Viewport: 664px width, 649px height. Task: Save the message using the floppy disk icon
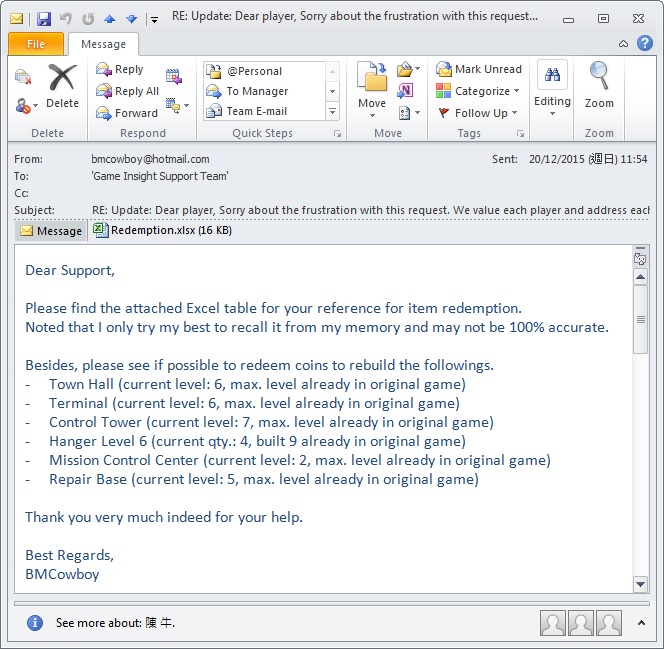(x=43, y=18)
